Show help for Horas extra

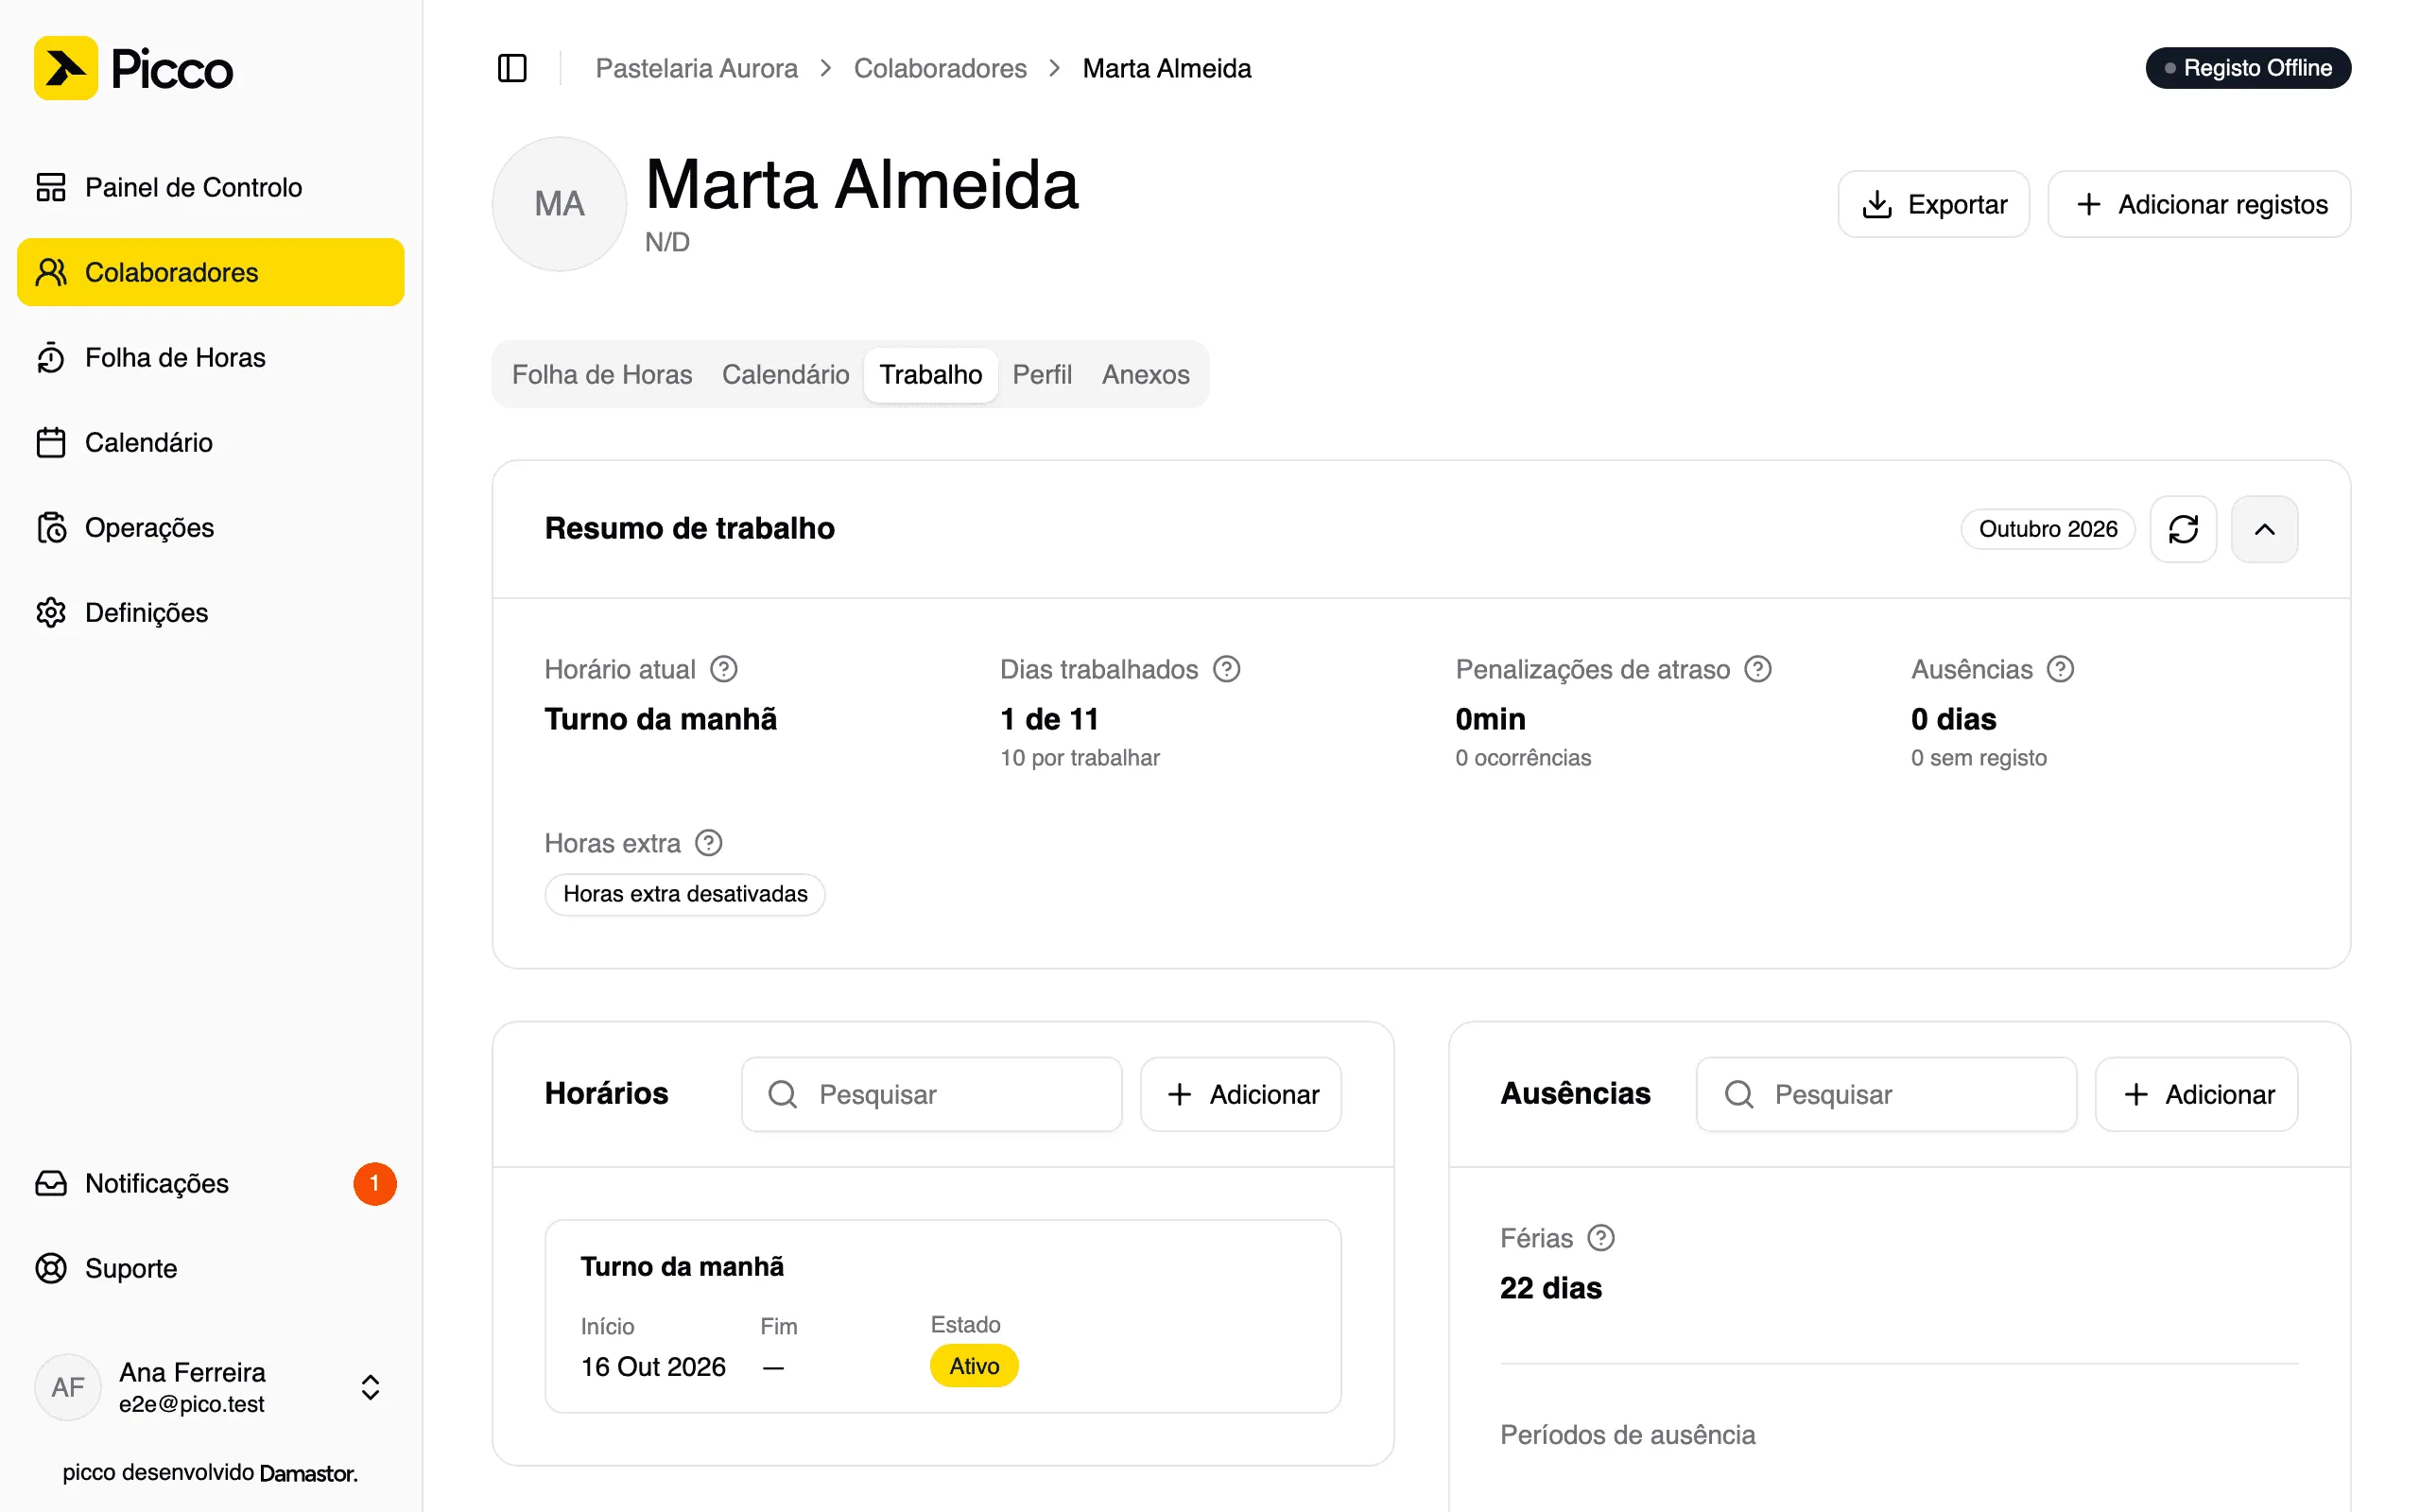pyautogui.click(x=708, y=843)
